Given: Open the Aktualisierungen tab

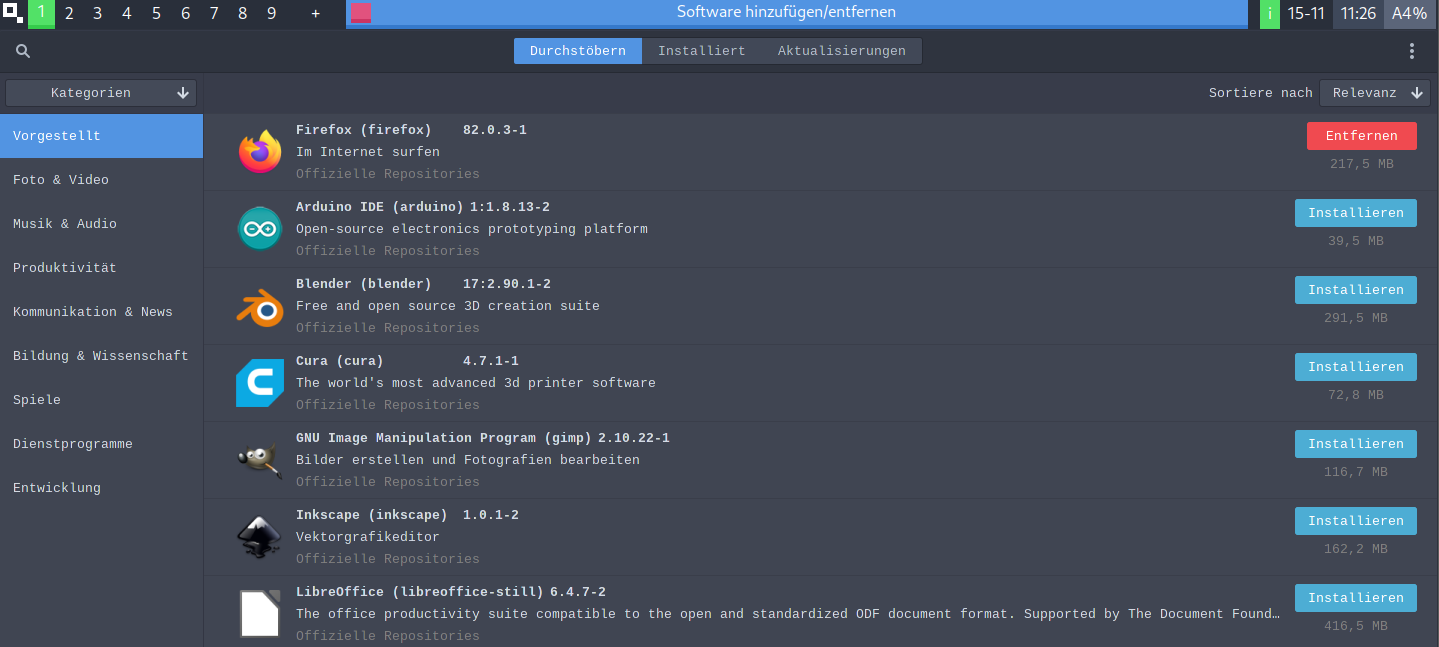Looking at the screenshot, I should (841, 51).
